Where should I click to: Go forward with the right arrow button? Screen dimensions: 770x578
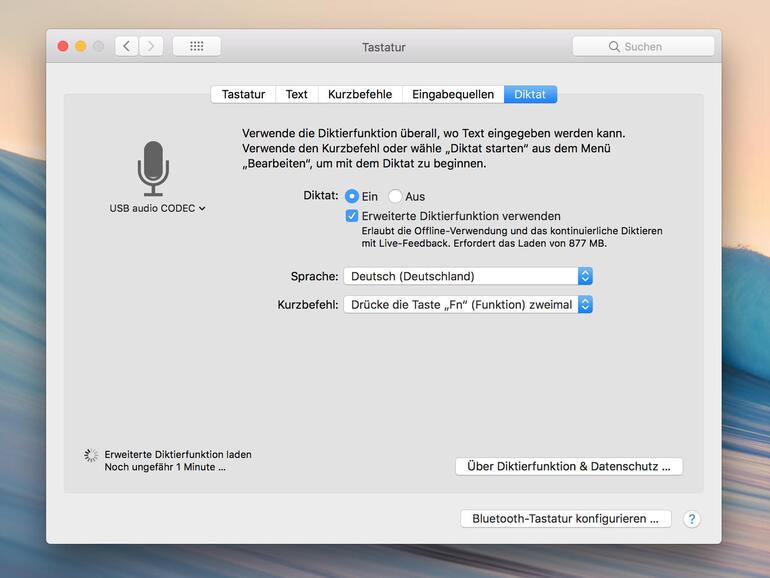pos(151,46)
